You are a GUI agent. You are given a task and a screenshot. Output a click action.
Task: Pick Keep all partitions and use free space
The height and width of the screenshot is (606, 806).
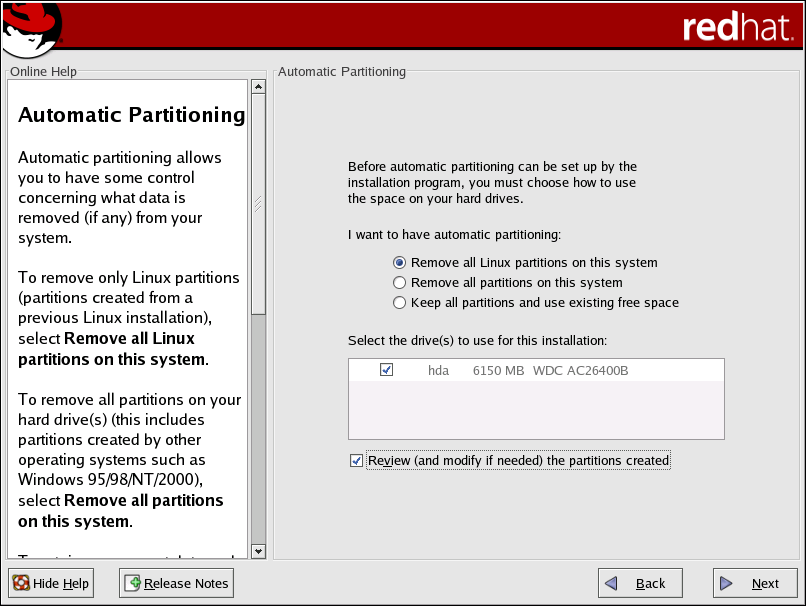[400, 303]
